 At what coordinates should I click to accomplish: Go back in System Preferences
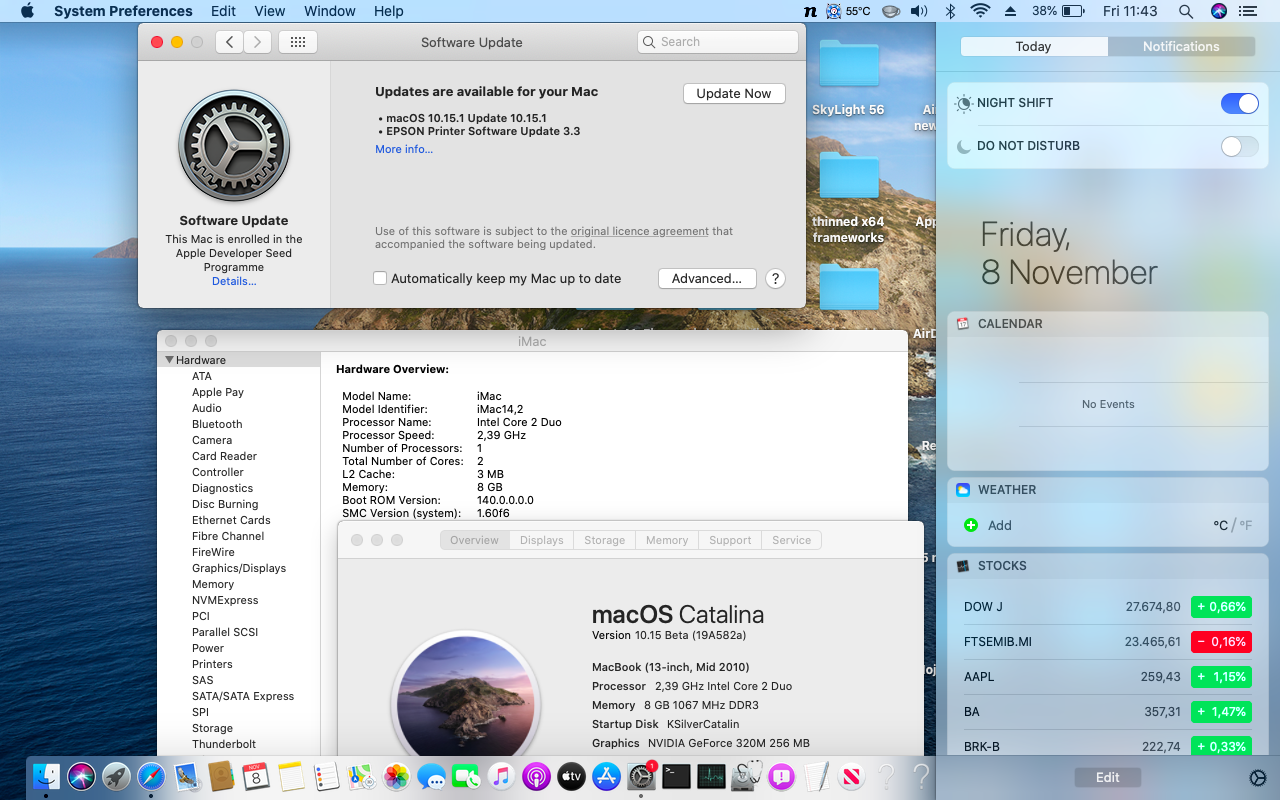click(x=230, y=42)
